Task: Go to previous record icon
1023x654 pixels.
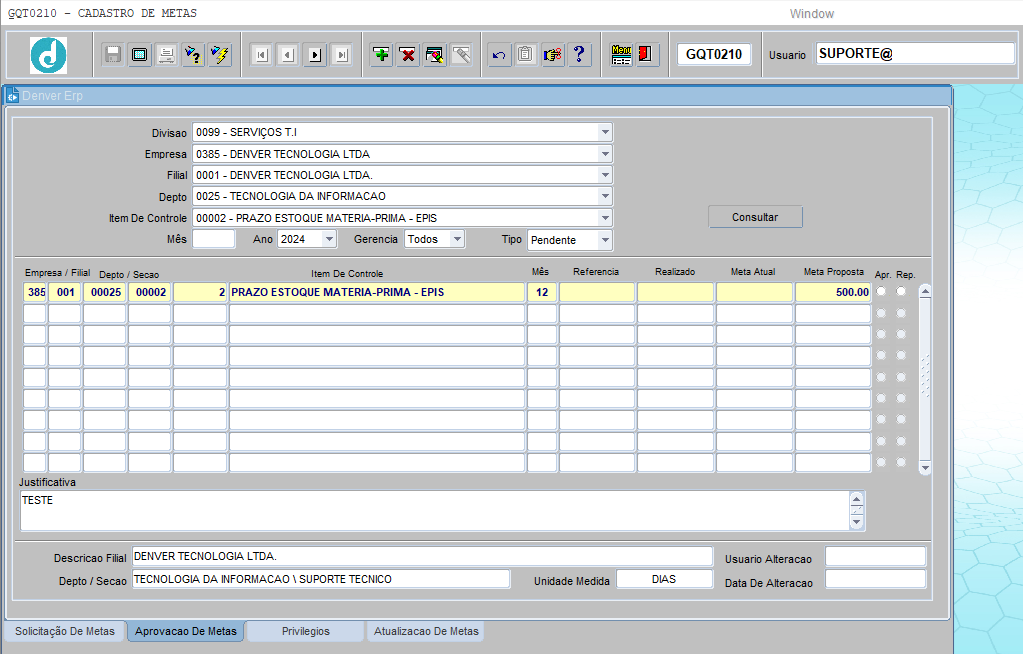Action: pos(288,55)
